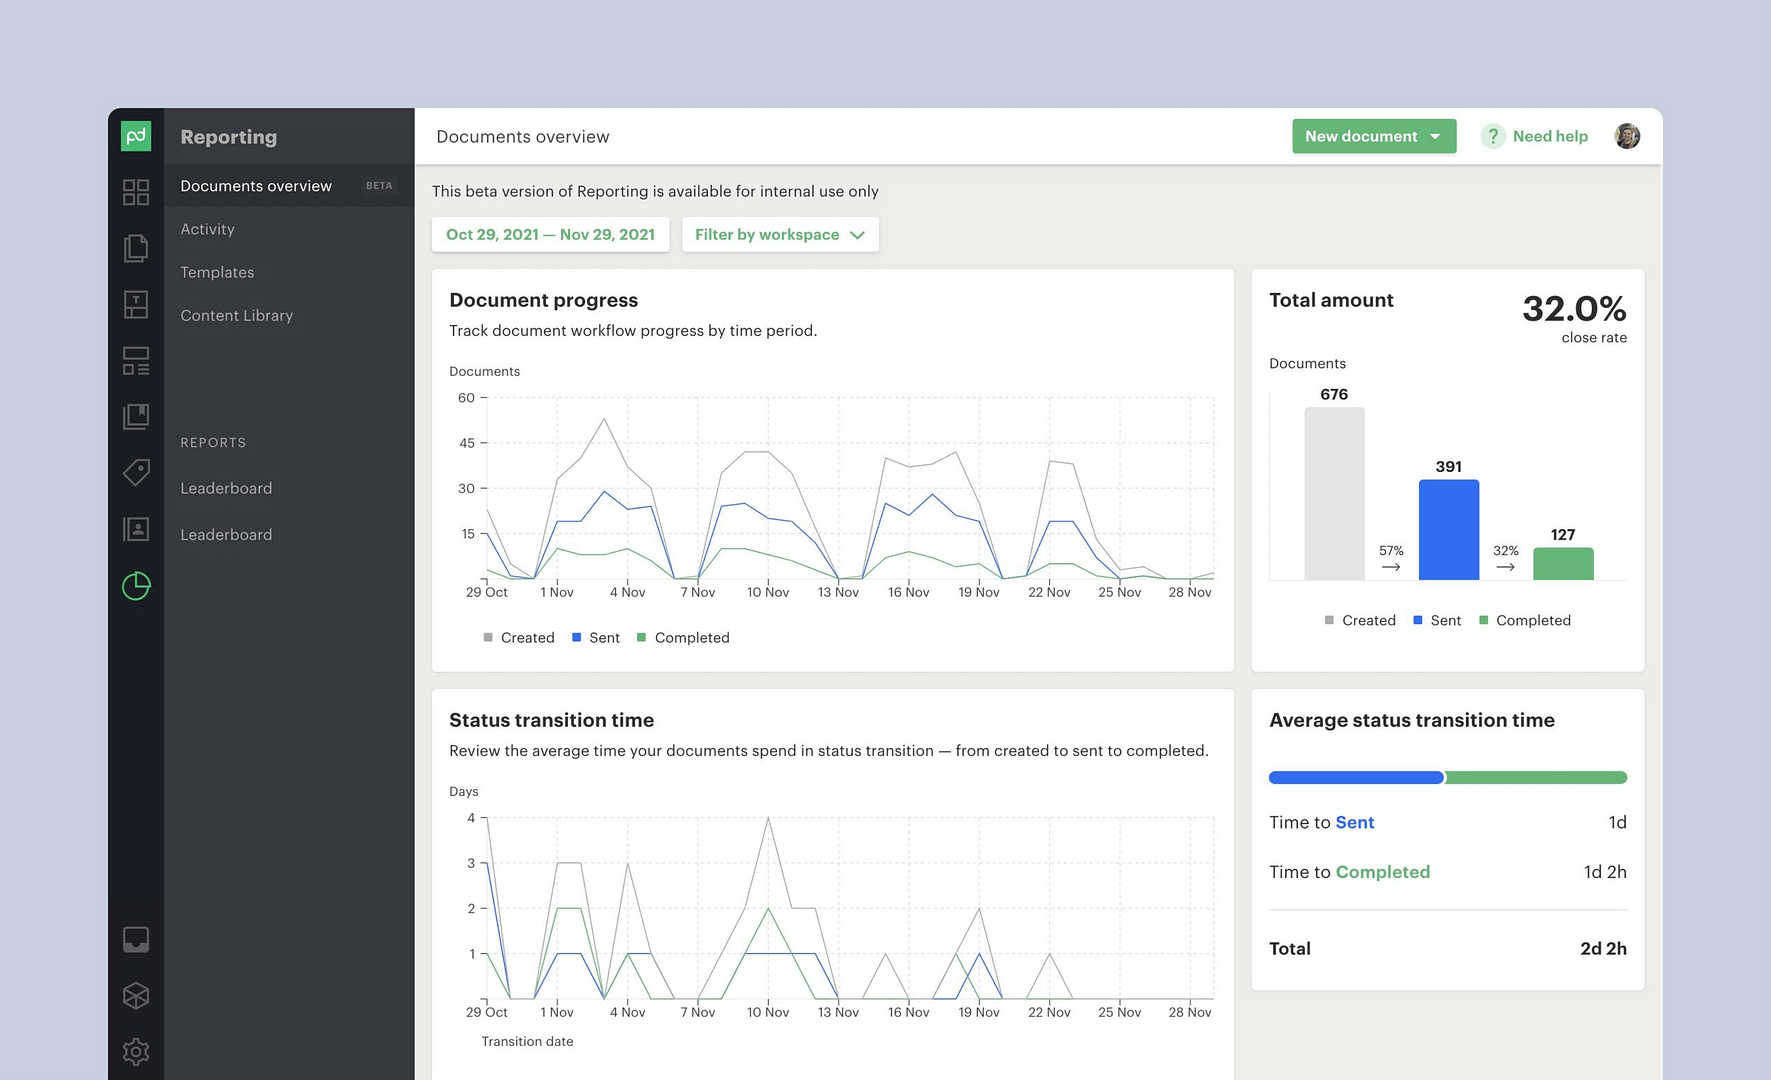Click the Forms icon in the sidebar
Image resolution: width=1771 pixels, height=1080 pixels.
[x=136, y=360]
